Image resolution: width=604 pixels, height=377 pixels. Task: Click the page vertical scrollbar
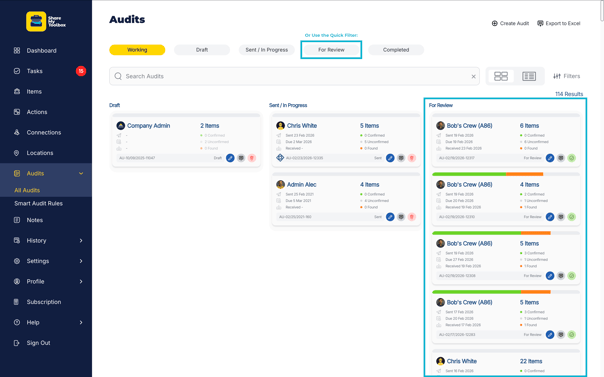click(602, 12)
